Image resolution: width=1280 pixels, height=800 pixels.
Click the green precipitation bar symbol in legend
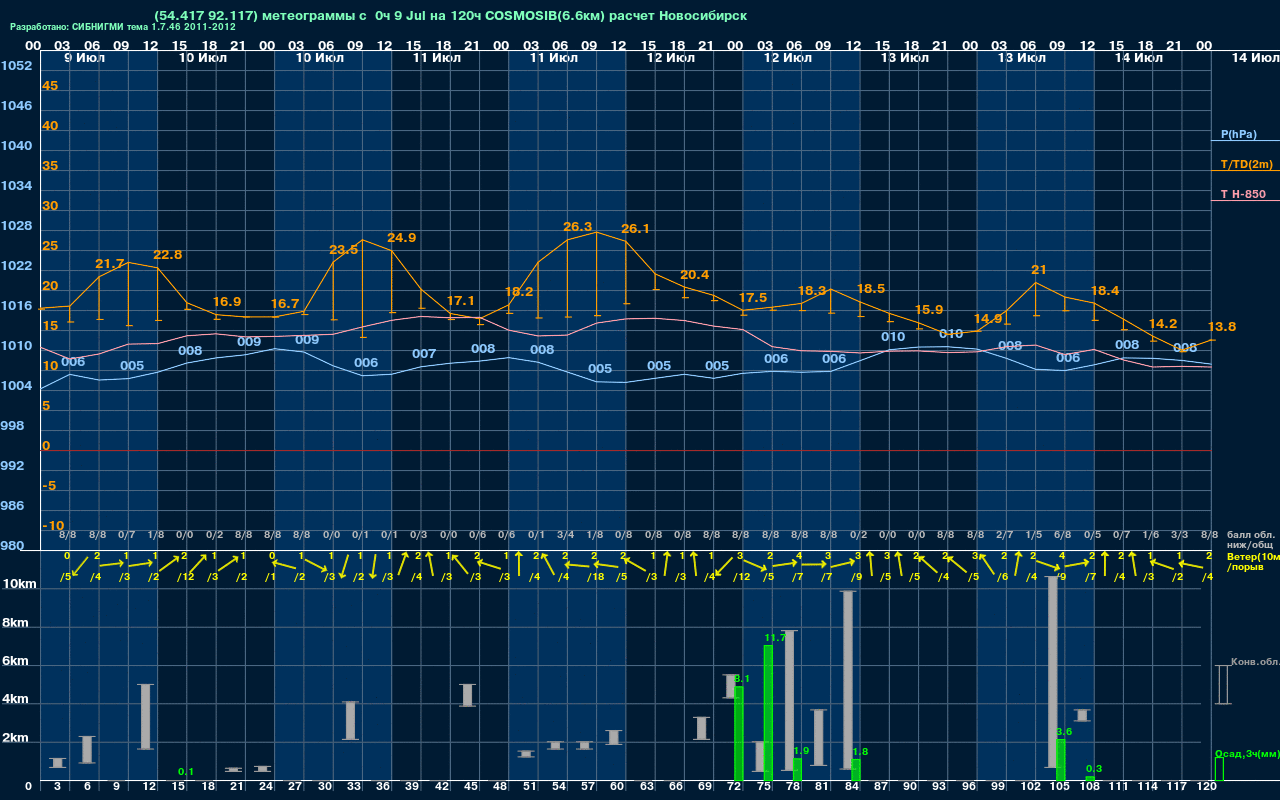coord(1218,769)
